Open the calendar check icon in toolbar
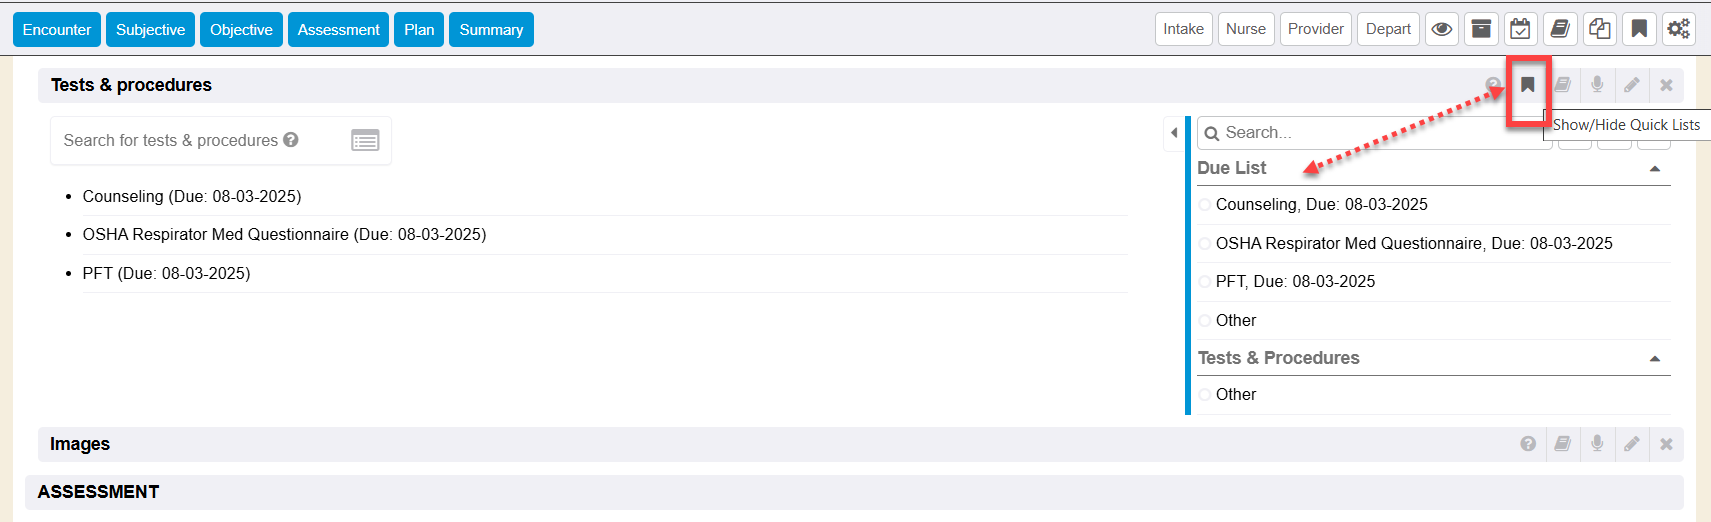Viewport: 1711px width, 522px height. pyautogui.click(x=1520, y=29)
